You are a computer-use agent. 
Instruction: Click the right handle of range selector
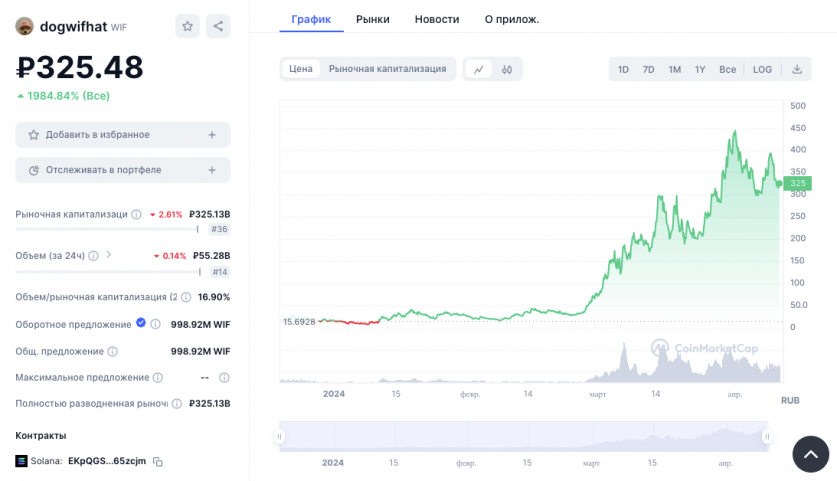point(767,437)
